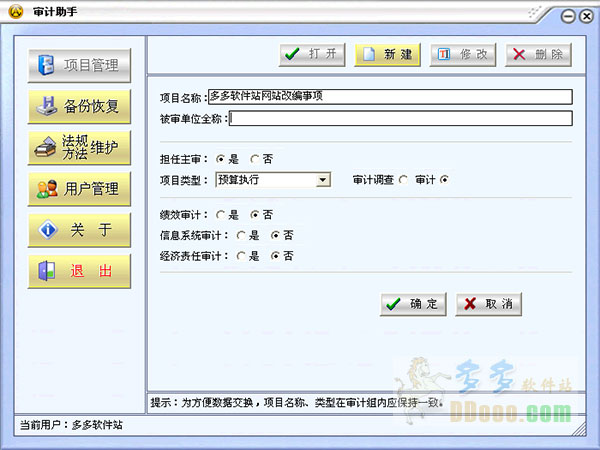
Task: Select 否 for 经济责任审计
Action: 275,256
